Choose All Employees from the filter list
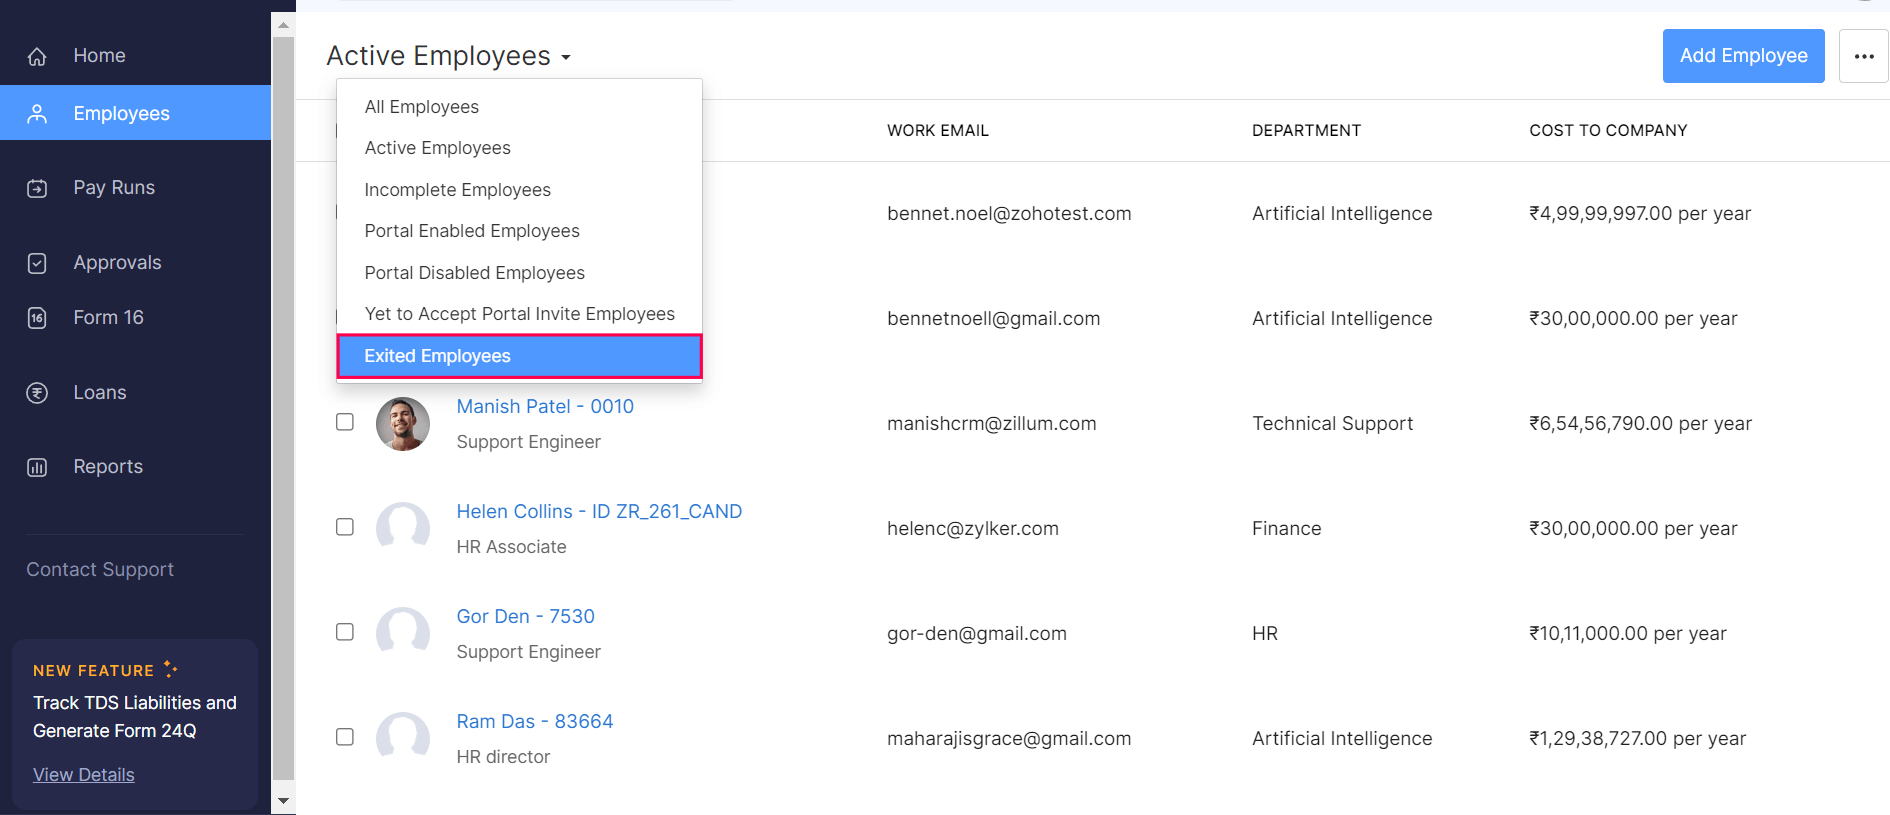Image resolution: width=1890 pixels, height=815 pixels. pyautogui.click(x=520, y=107)
